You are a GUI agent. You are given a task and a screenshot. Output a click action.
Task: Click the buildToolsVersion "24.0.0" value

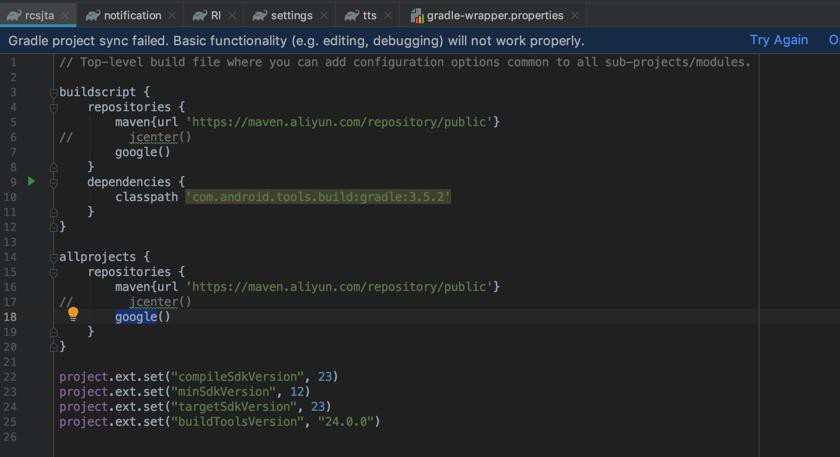click(x=346, y=422)
